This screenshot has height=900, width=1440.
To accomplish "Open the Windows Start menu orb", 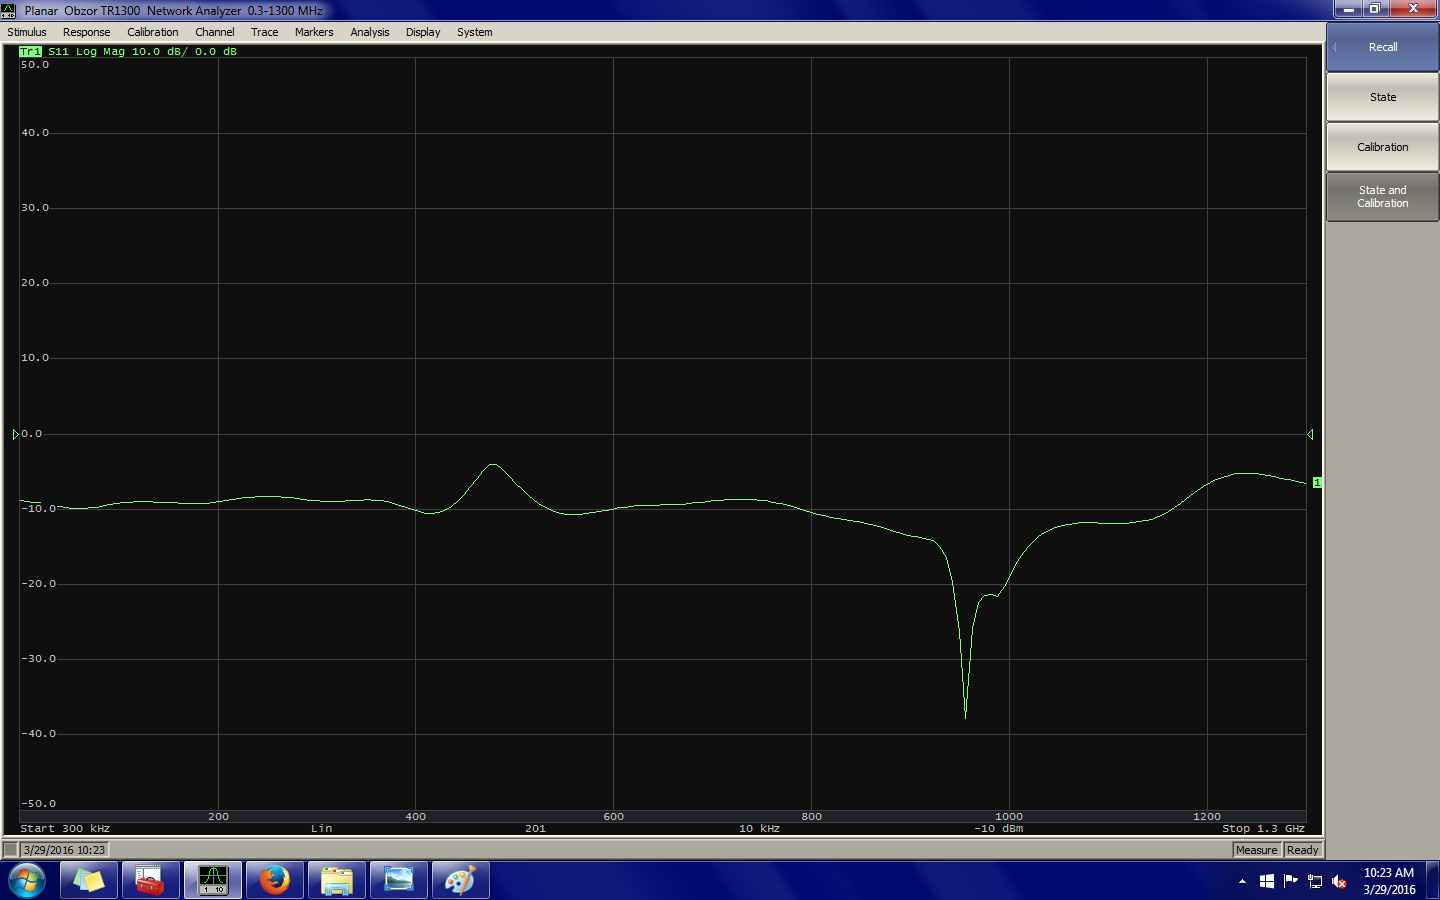I will point(27,880).
